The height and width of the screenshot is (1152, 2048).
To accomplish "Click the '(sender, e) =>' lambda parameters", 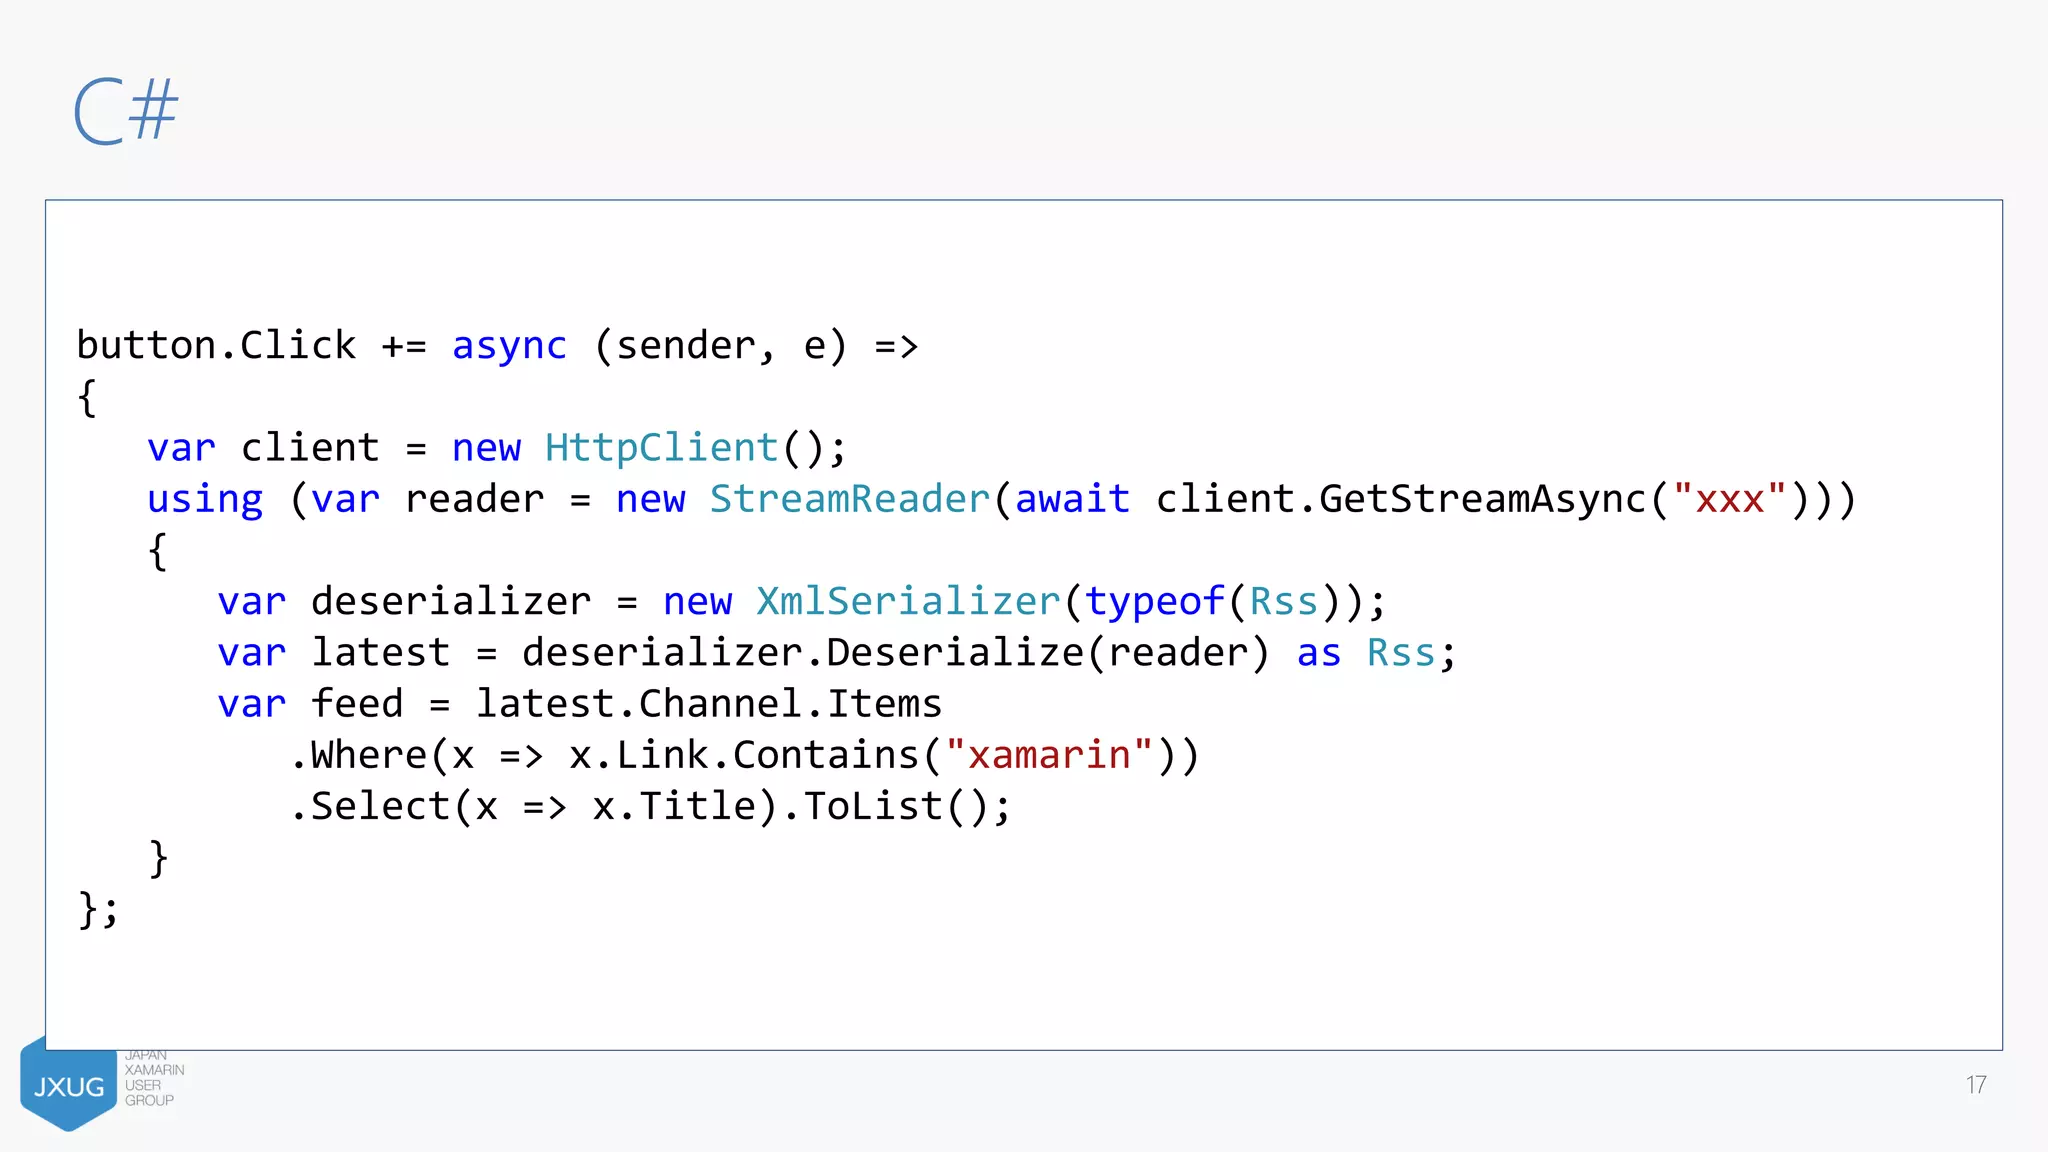I will click(756, 346).
